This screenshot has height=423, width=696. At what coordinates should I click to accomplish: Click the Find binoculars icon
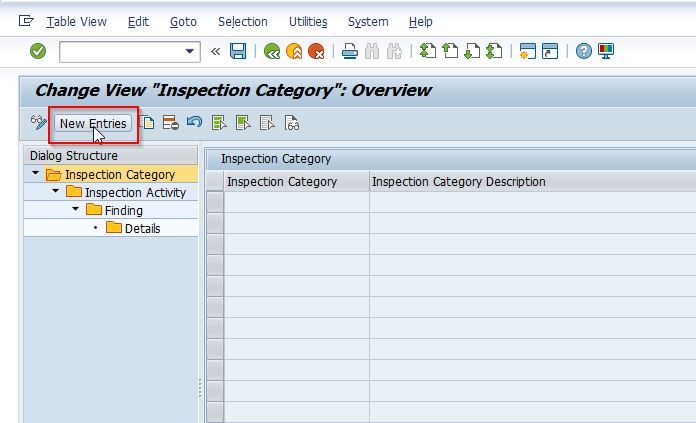tap(372, 51)
